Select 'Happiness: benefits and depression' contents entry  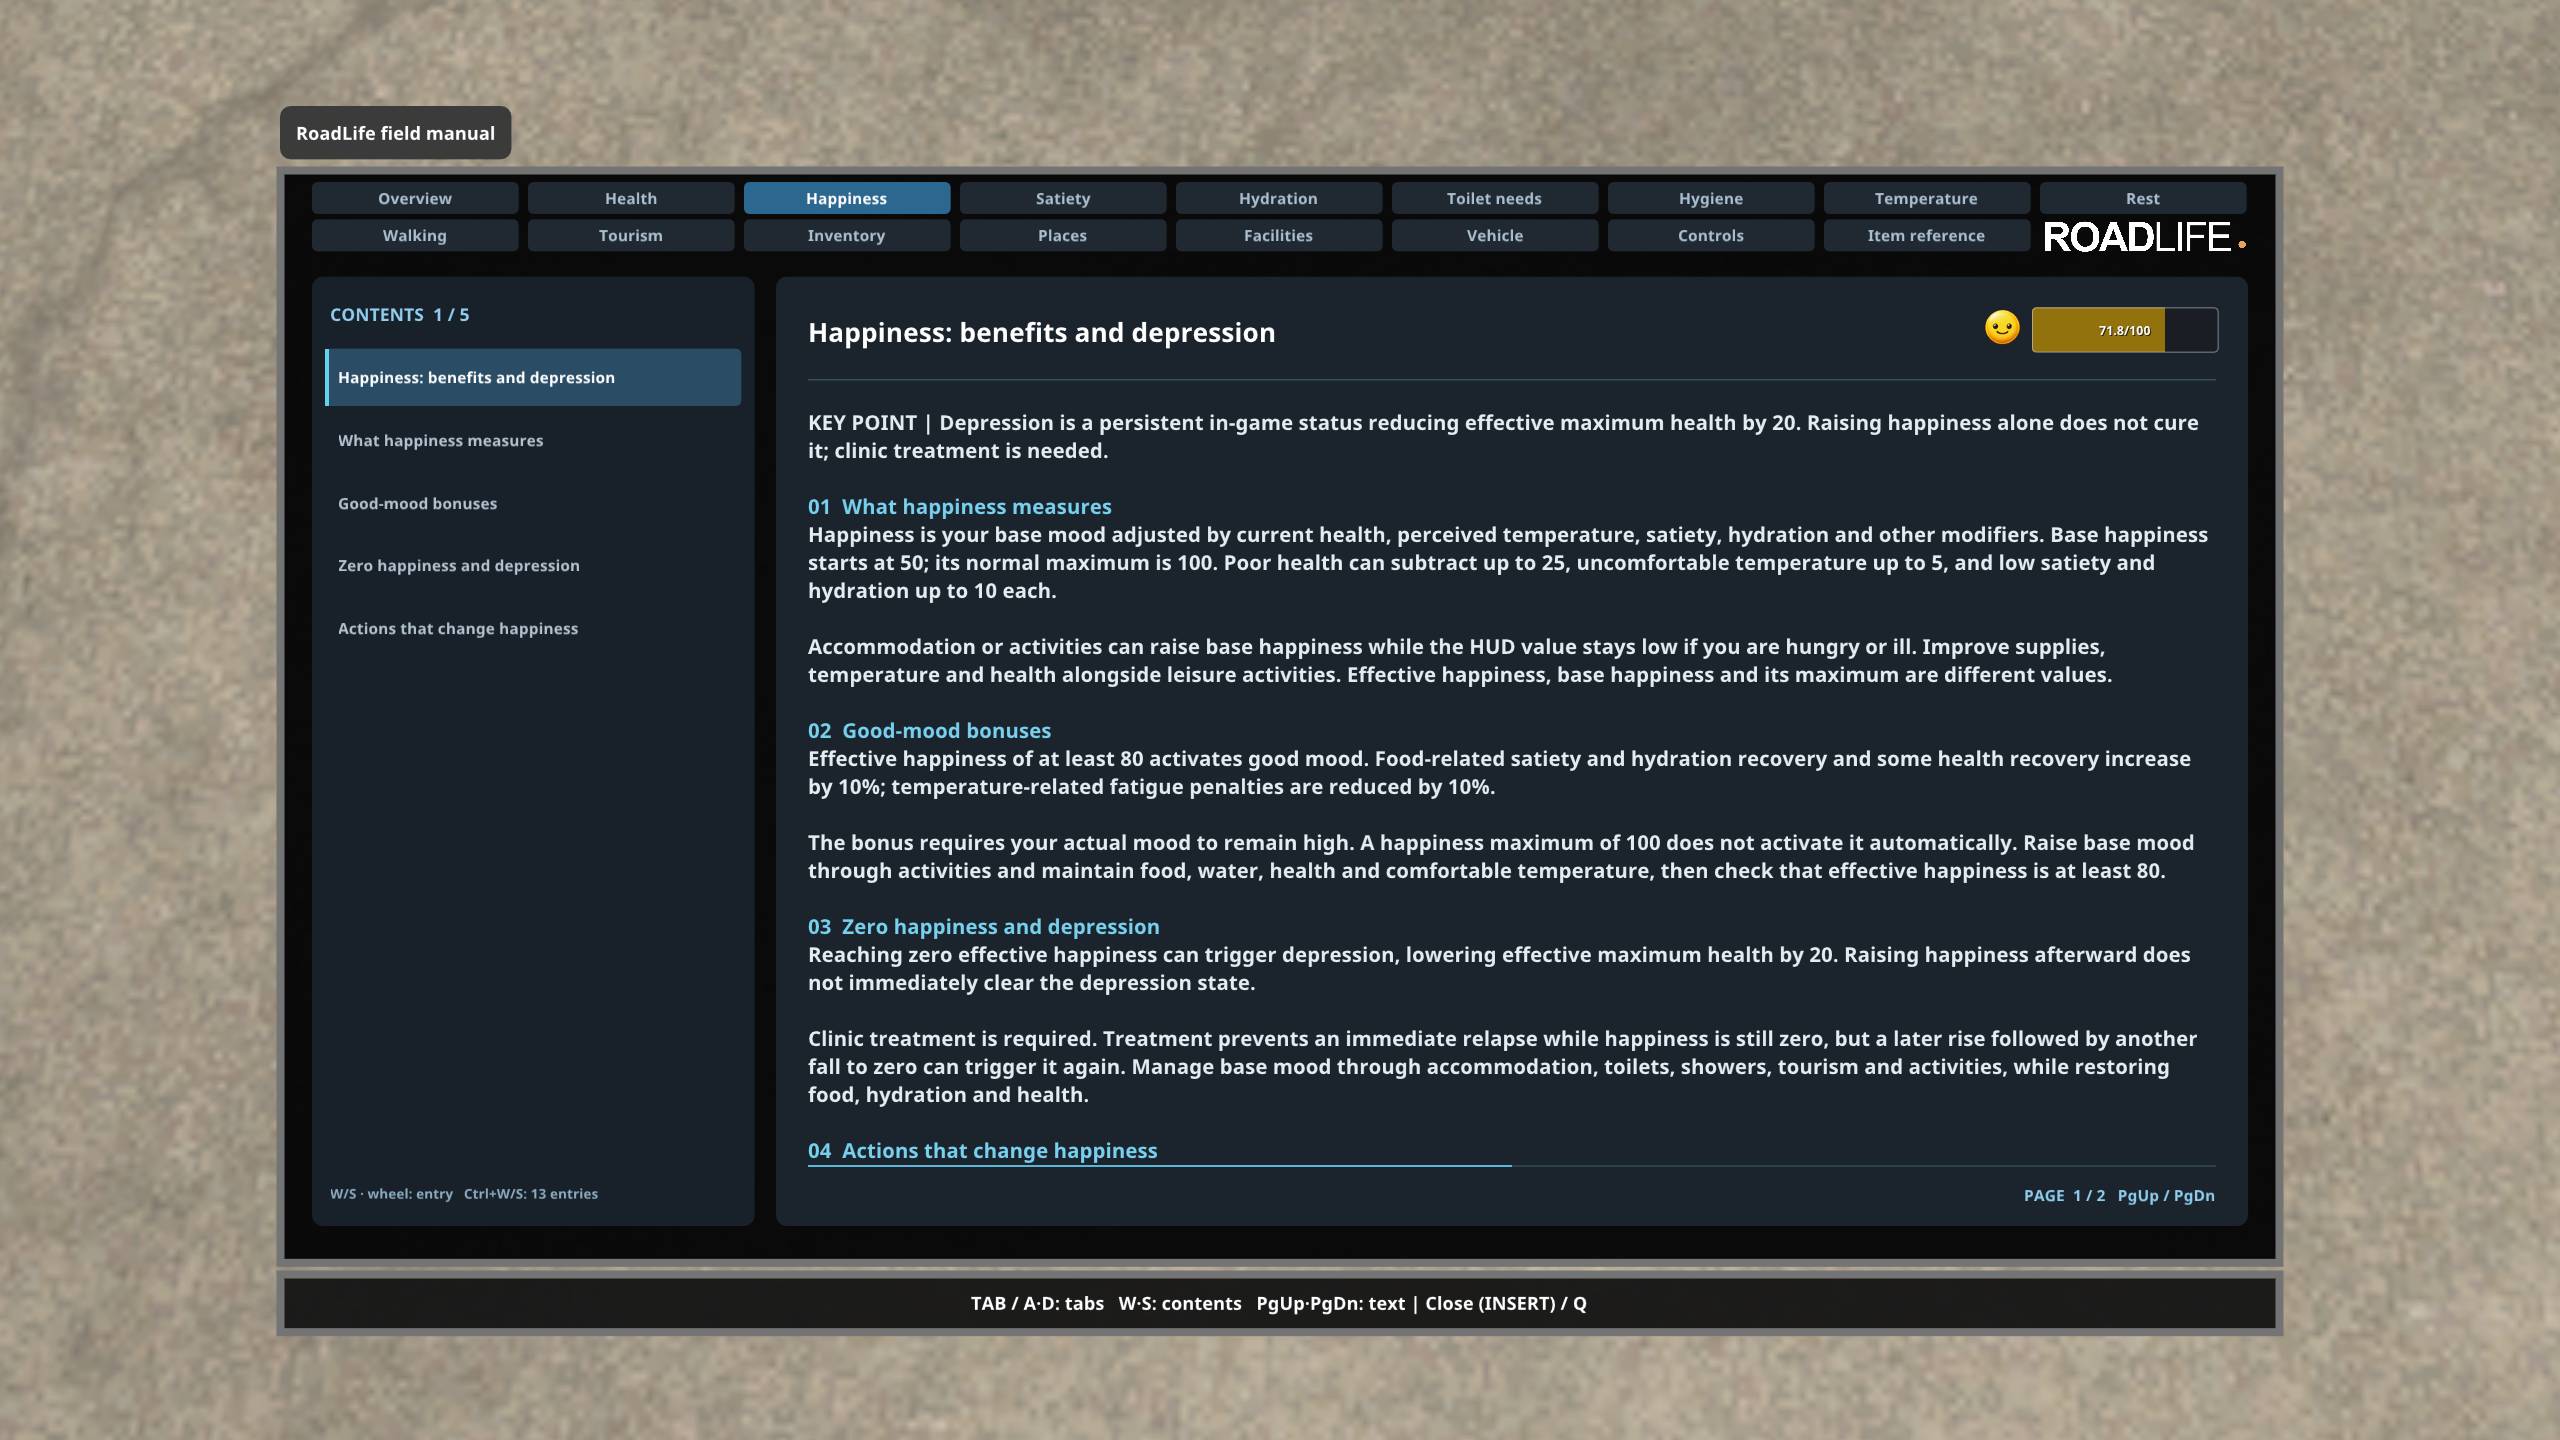tap(533, 377)
